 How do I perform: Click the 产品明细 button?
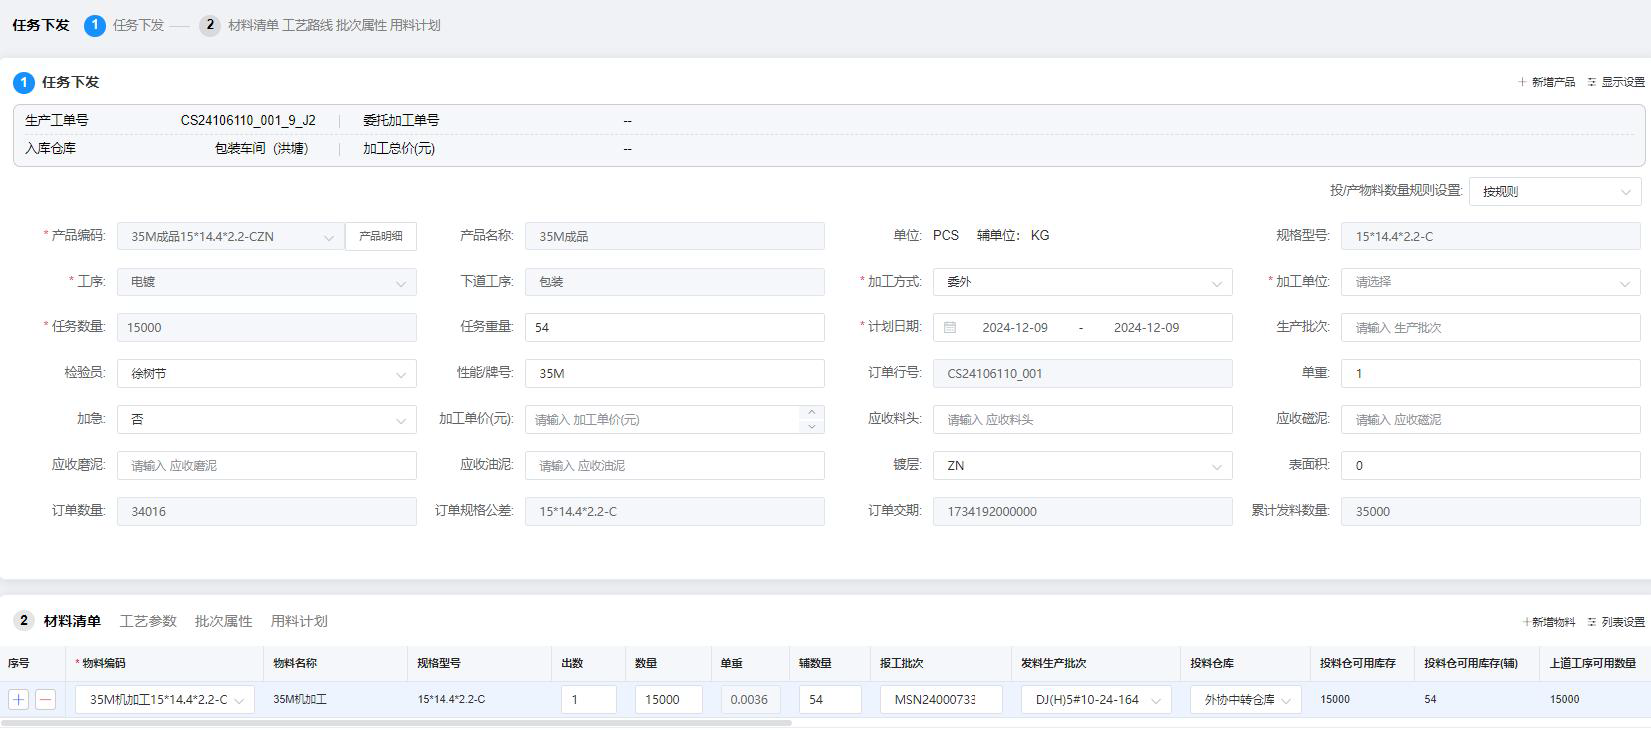[x=381, y=236]
